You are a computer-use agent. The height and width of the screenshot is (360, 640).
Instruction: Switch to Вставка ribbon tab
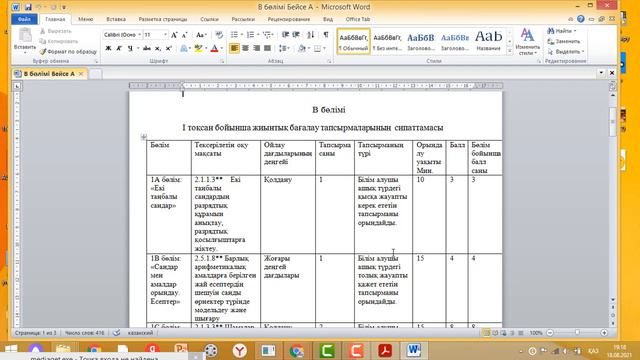(116, 19)
